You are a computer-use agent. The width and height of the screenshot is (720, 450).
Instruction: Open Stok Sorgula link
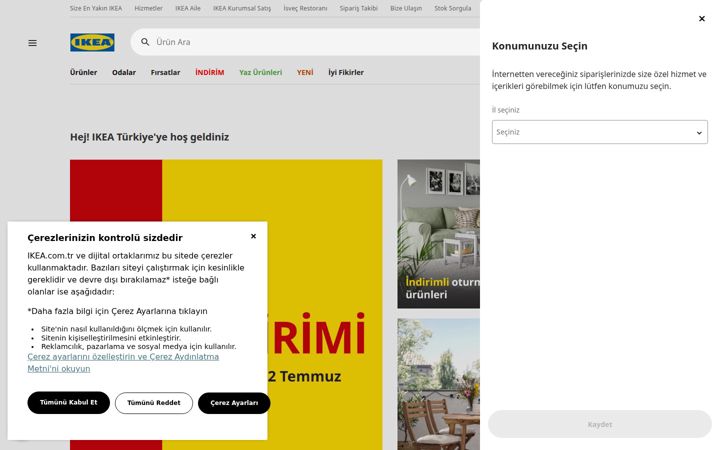[453, 8]
